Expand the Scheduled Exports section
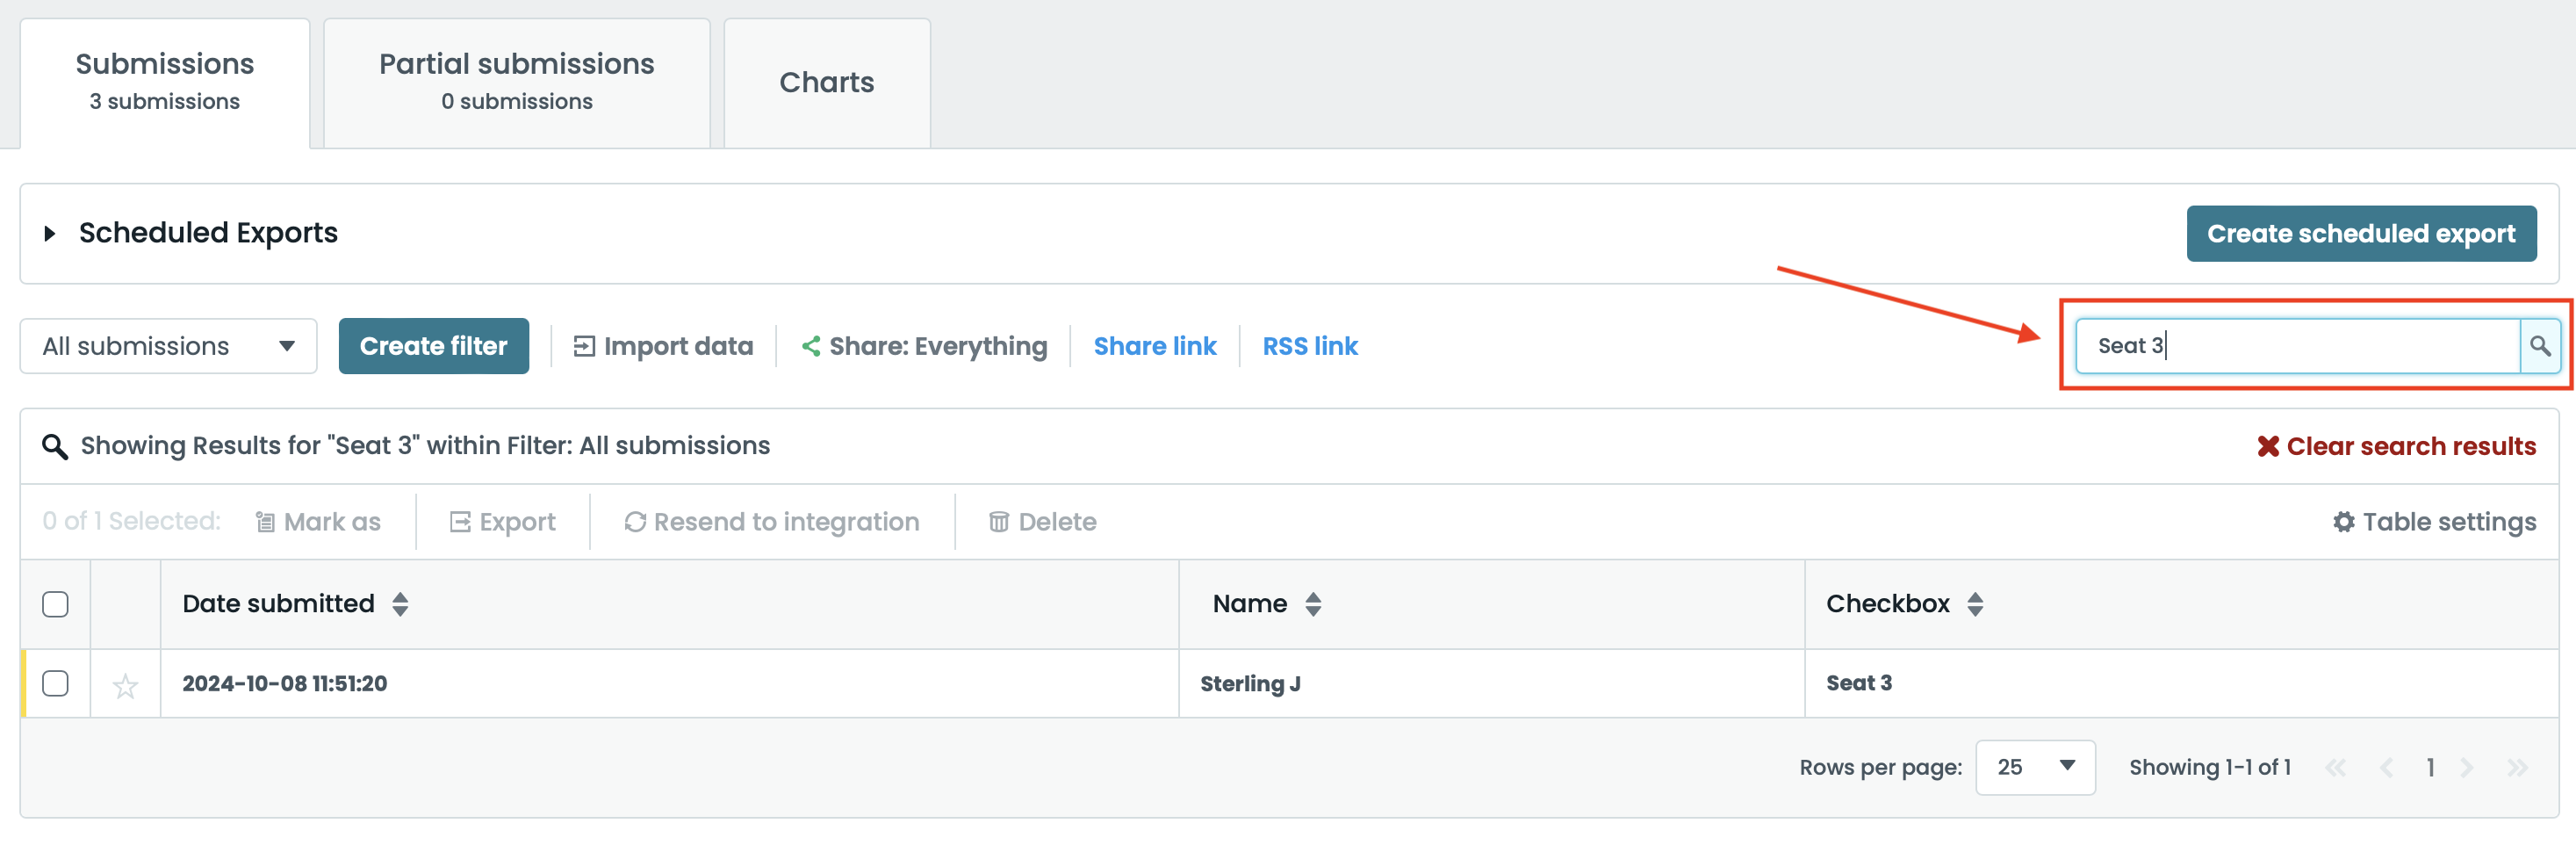The width and height of the screenshot is (2576, 845). click(x=49, y=233)
